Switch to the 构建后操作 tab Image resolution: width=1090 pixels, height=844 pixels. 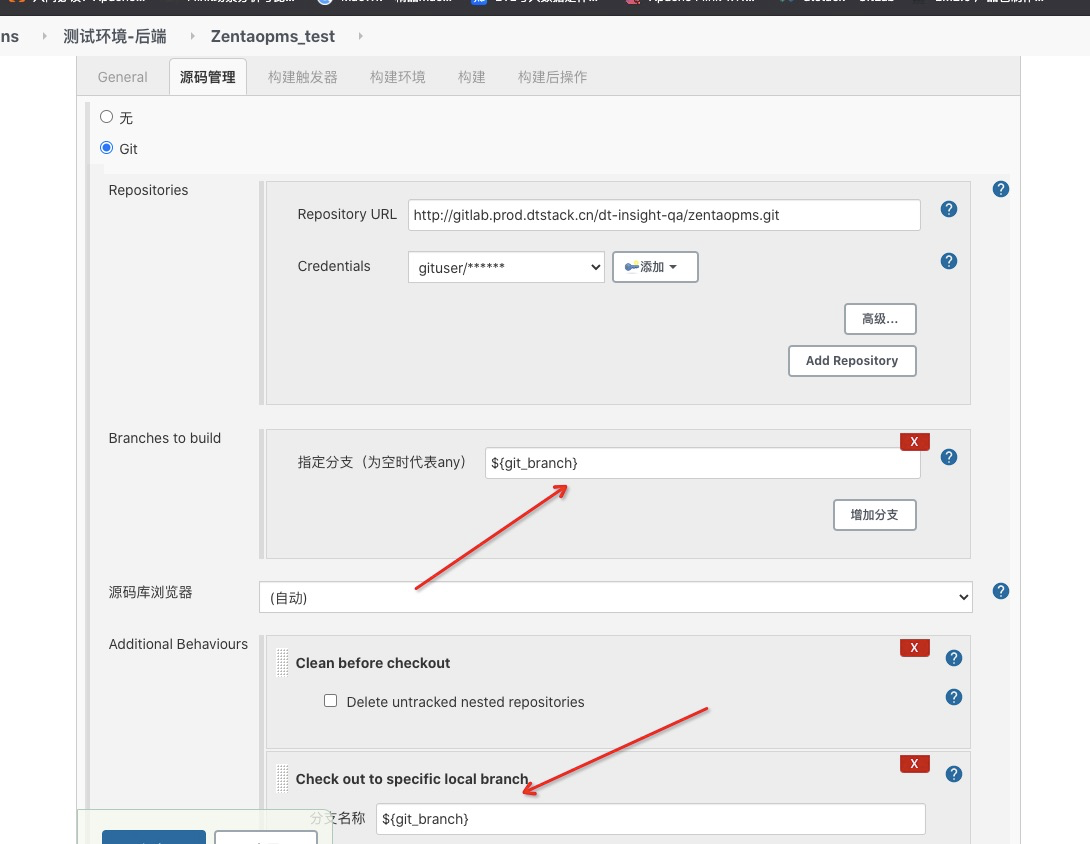pyautogui.click(x=553, y=77)
